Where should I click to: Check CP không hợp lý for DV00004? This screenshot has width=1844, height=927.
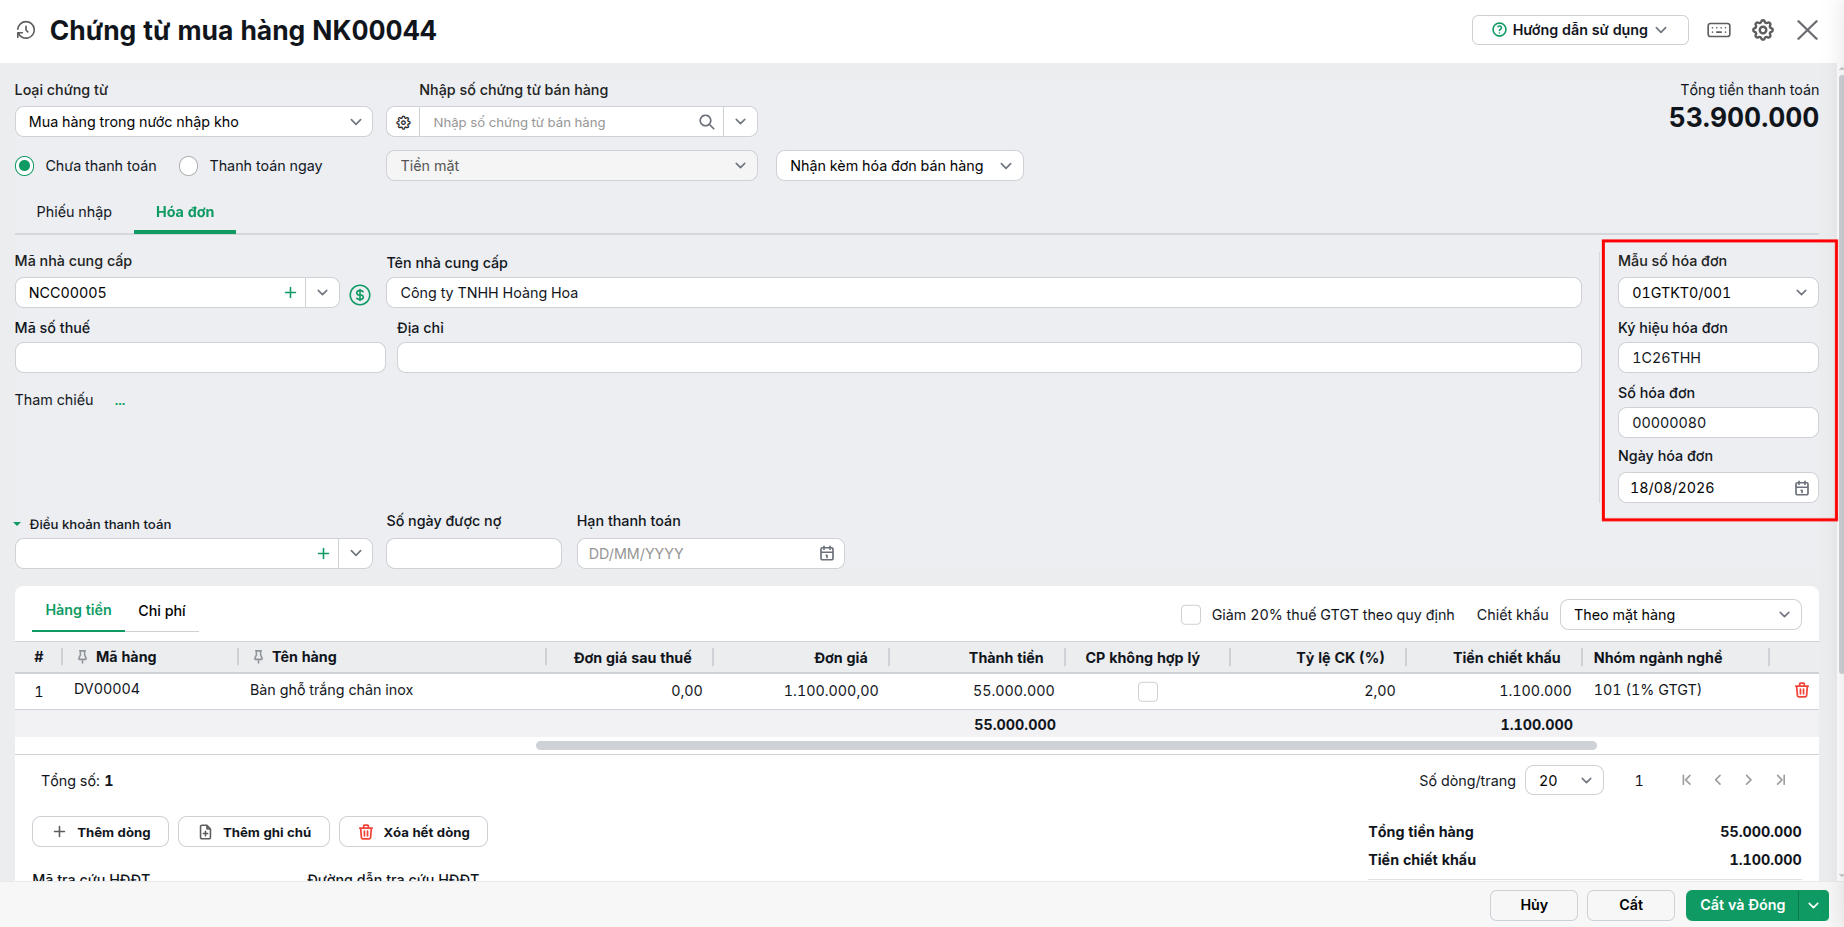click(x=1148, y=692)
